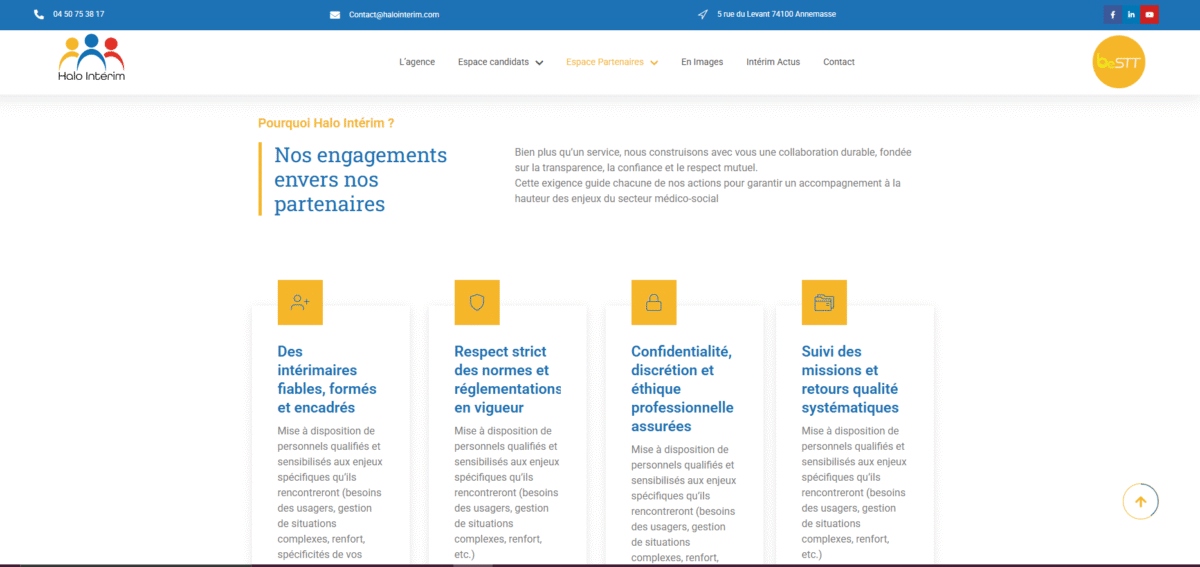The width and height of the screenshot is (1200, 567).
Task: Click the envelope email icon
Action: click(x=335, y=15)
